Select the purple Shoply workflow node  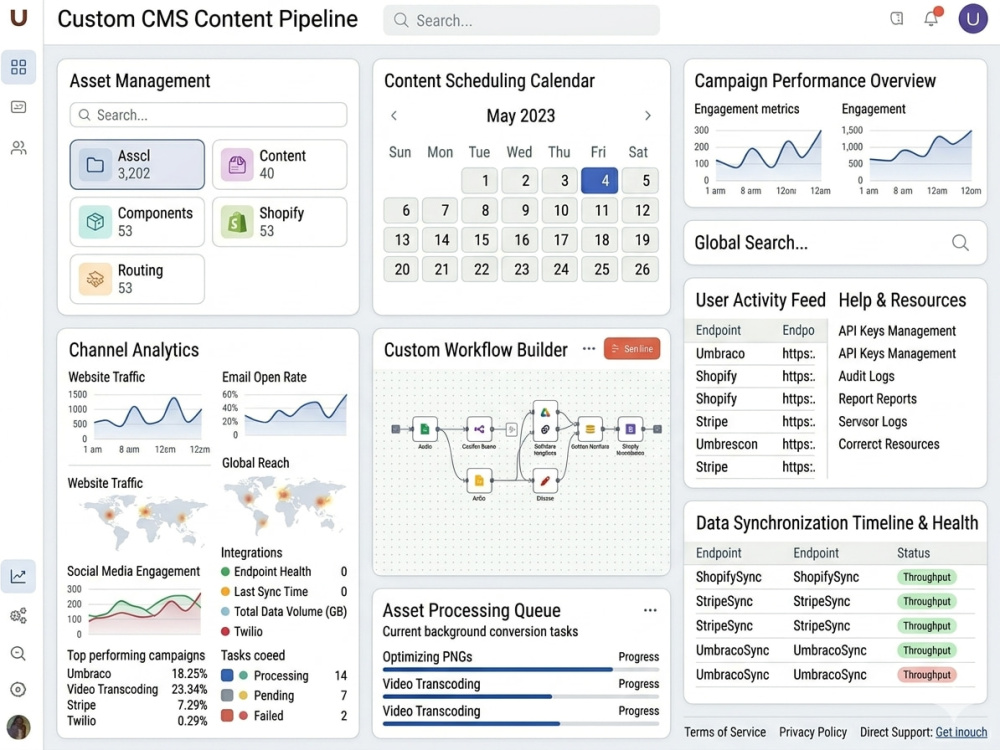(630, 429)
